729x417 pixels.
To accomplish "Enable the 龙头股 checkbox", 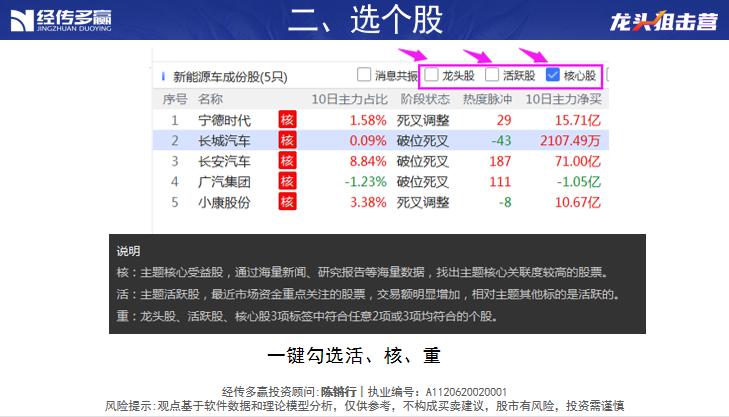I will click(431, 74).
